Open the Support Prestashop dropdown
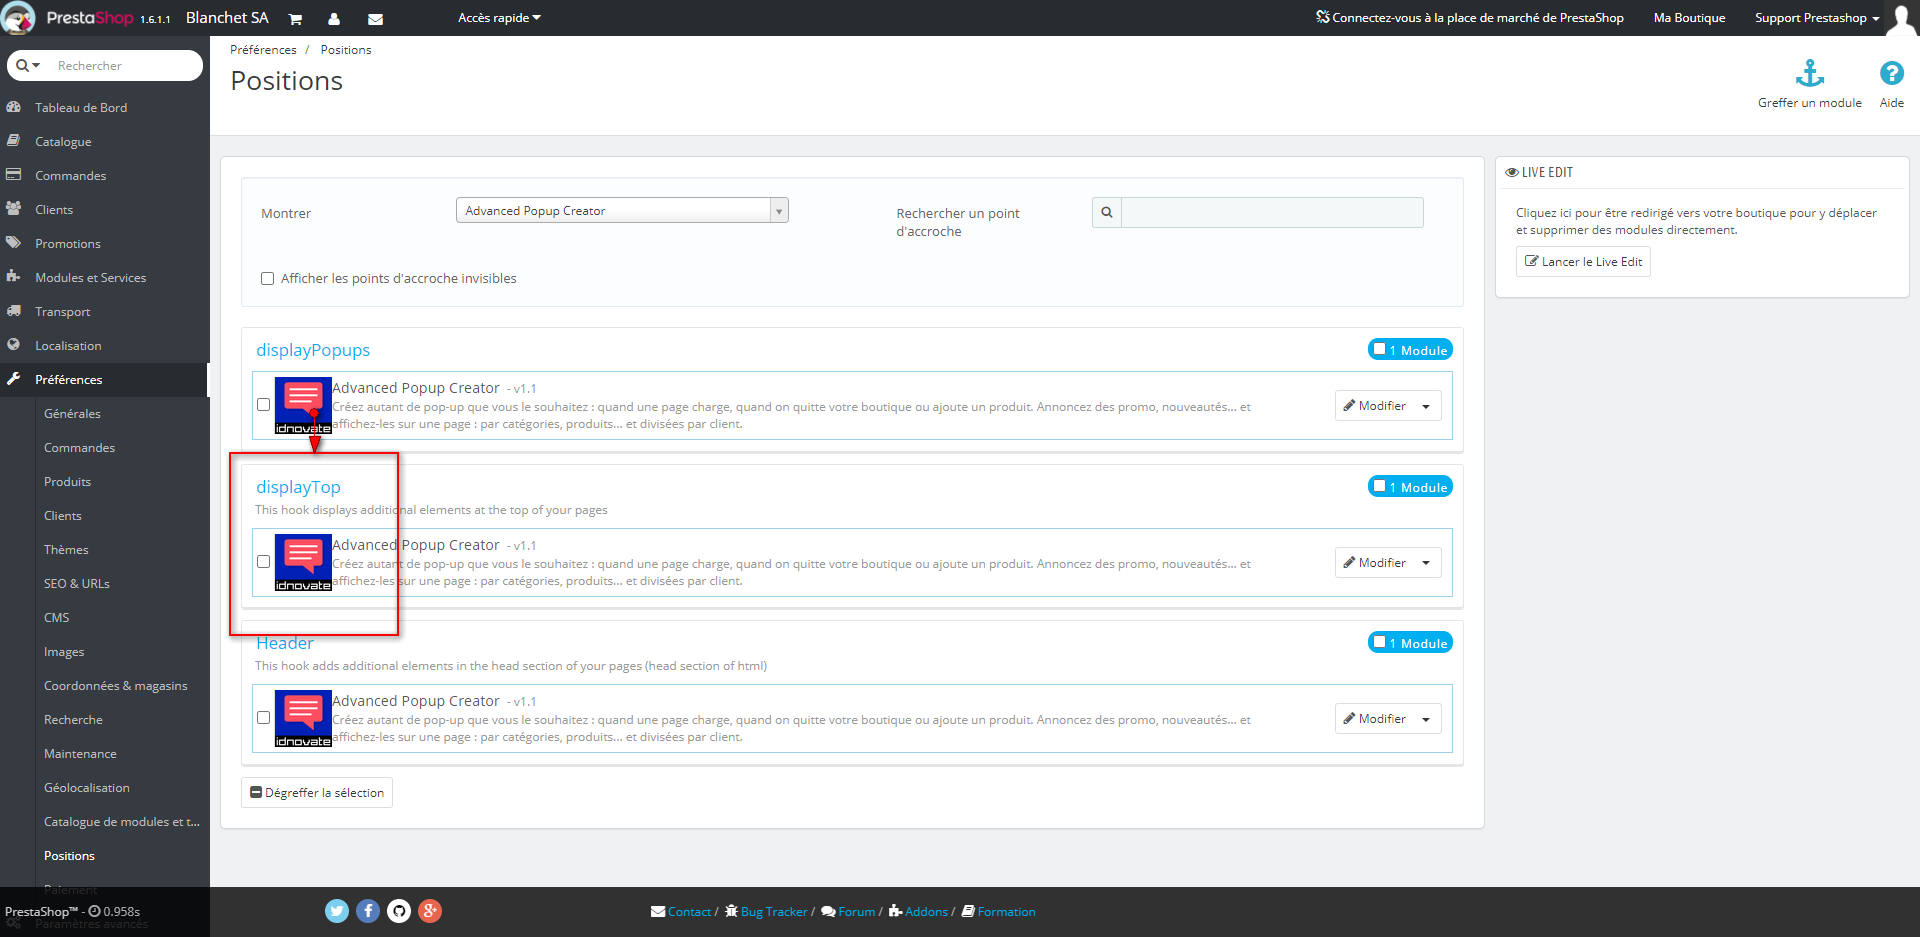The image size is (1920, 937). [x=1817, y=18]
